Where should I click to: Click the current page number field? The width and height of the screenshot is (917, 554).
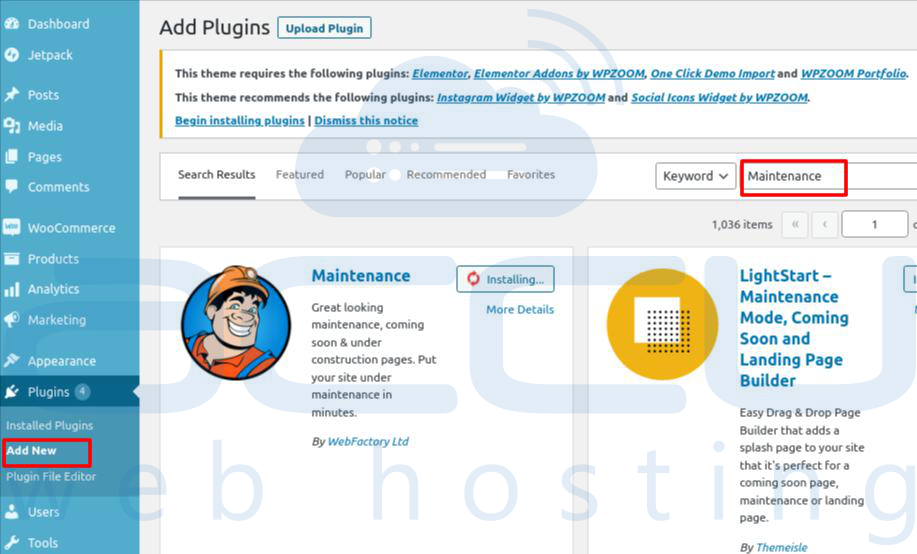point(875,224)
